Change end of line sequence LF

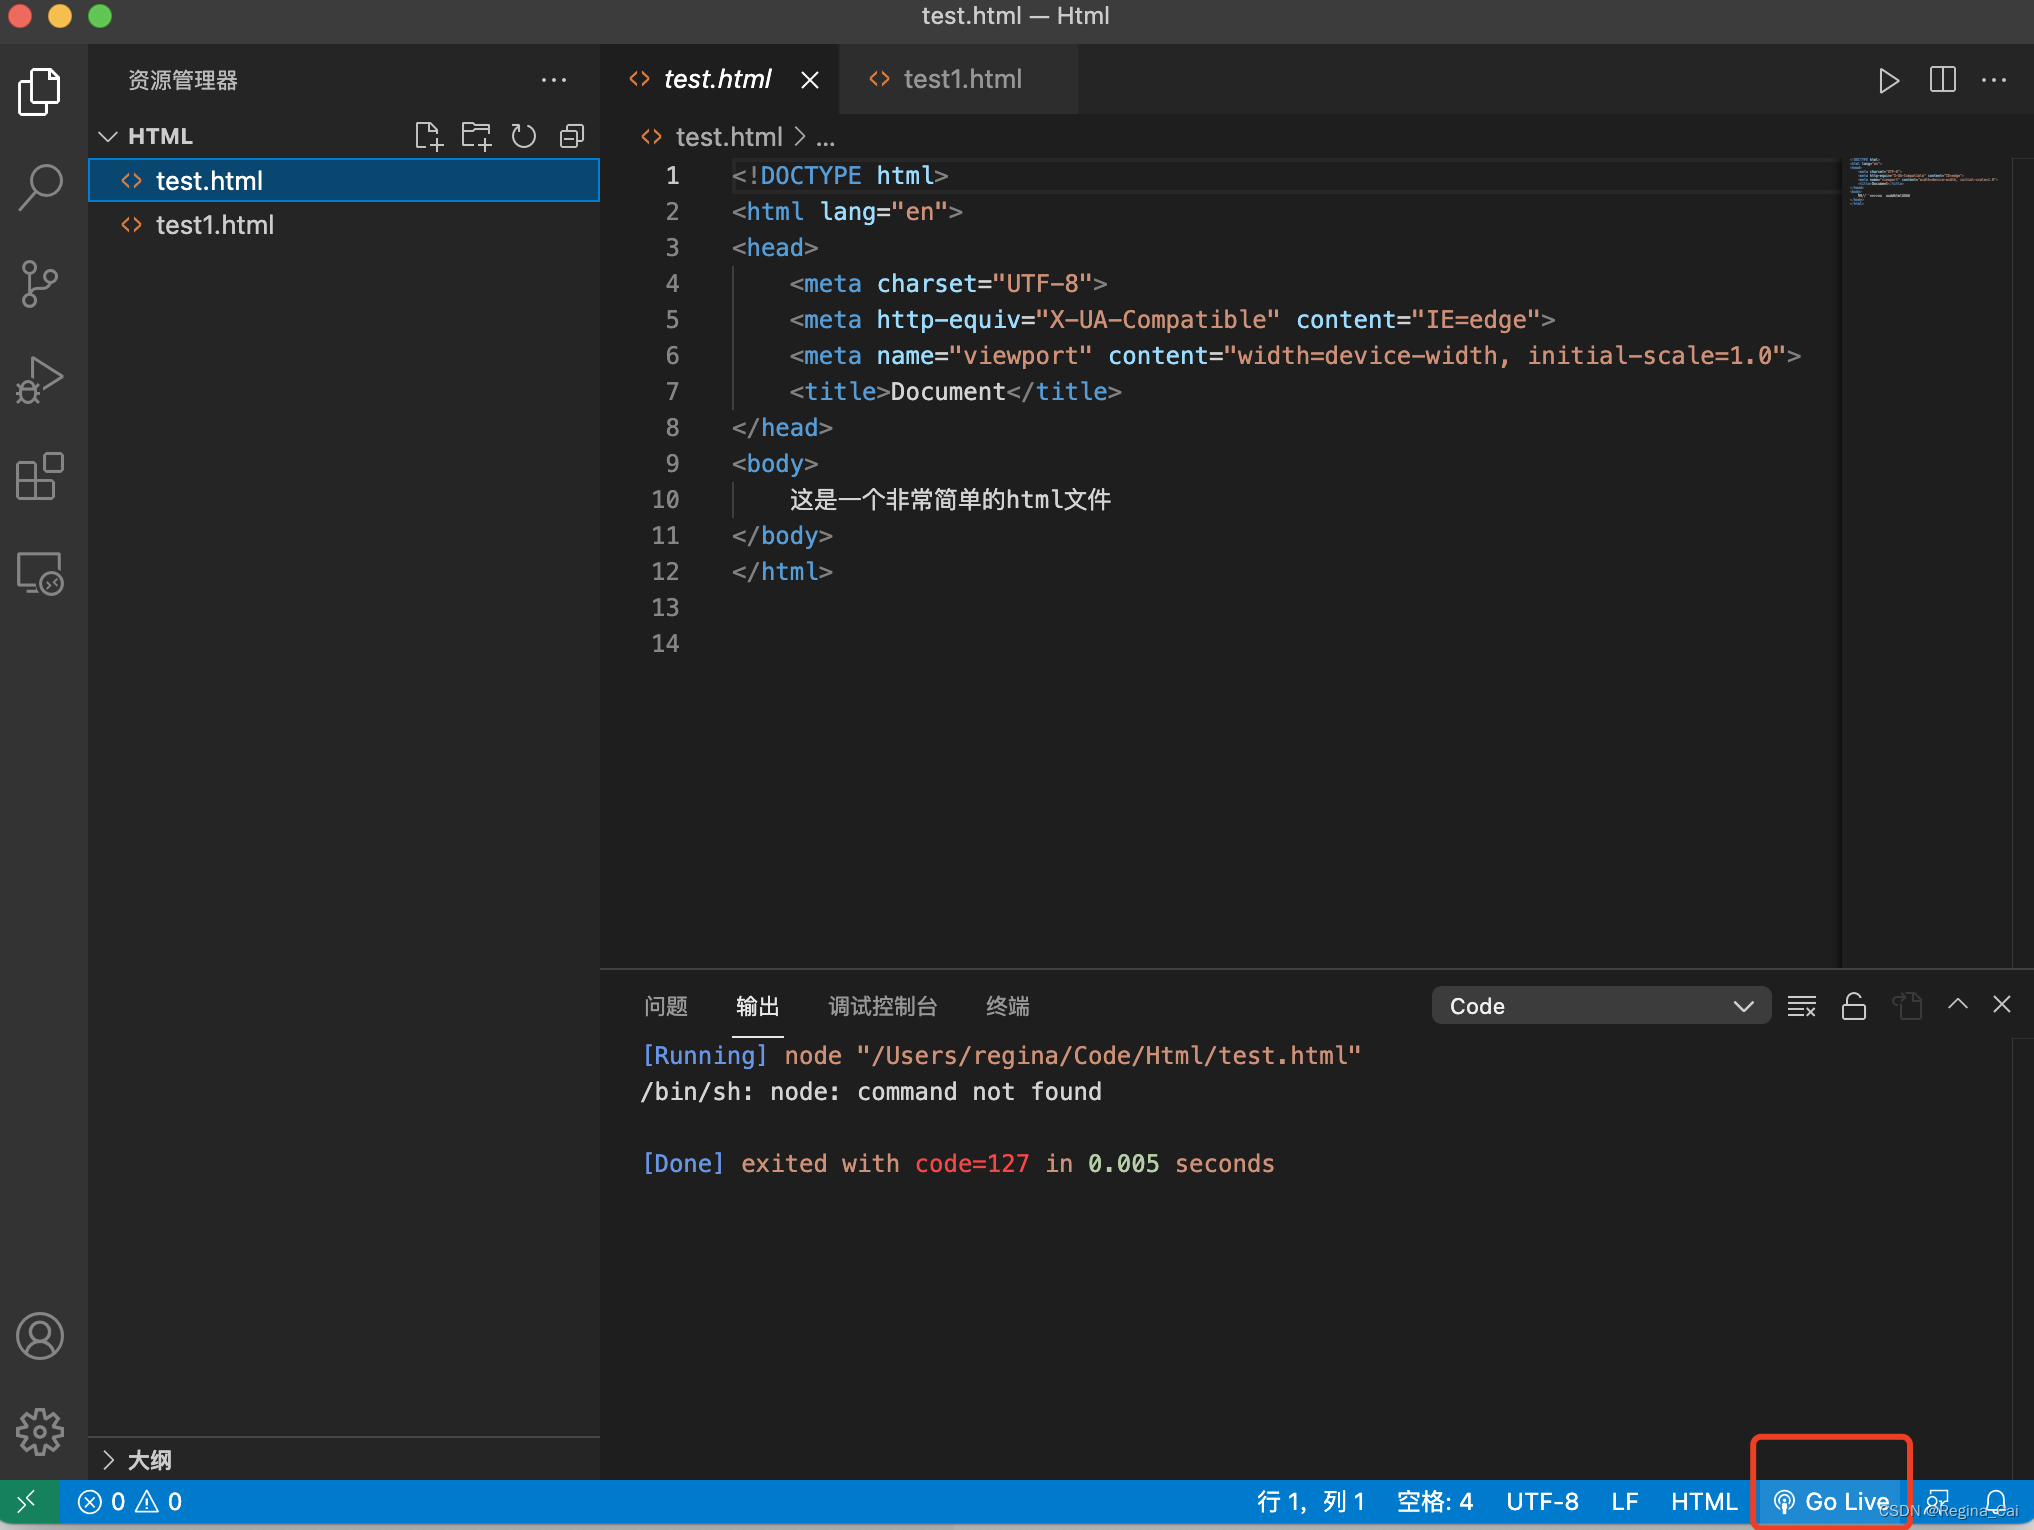point(1624,1502)
